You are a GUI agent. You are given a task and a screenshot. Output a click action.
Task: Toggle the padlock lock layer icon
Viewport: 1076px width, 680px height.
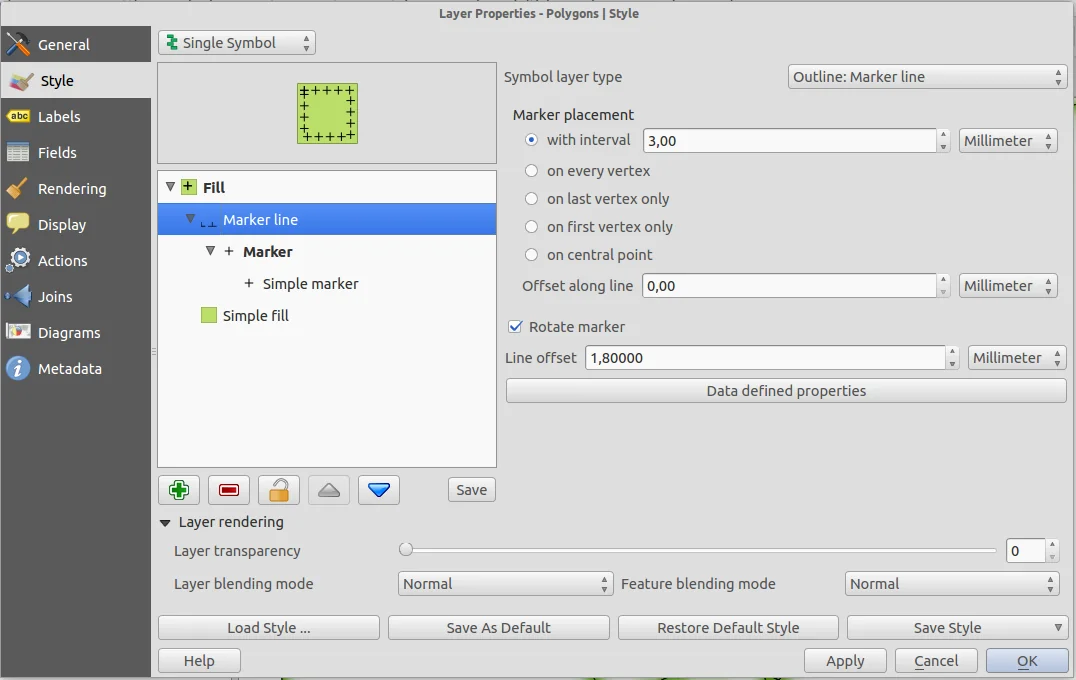pyautogui.click(x=279, y=490)
